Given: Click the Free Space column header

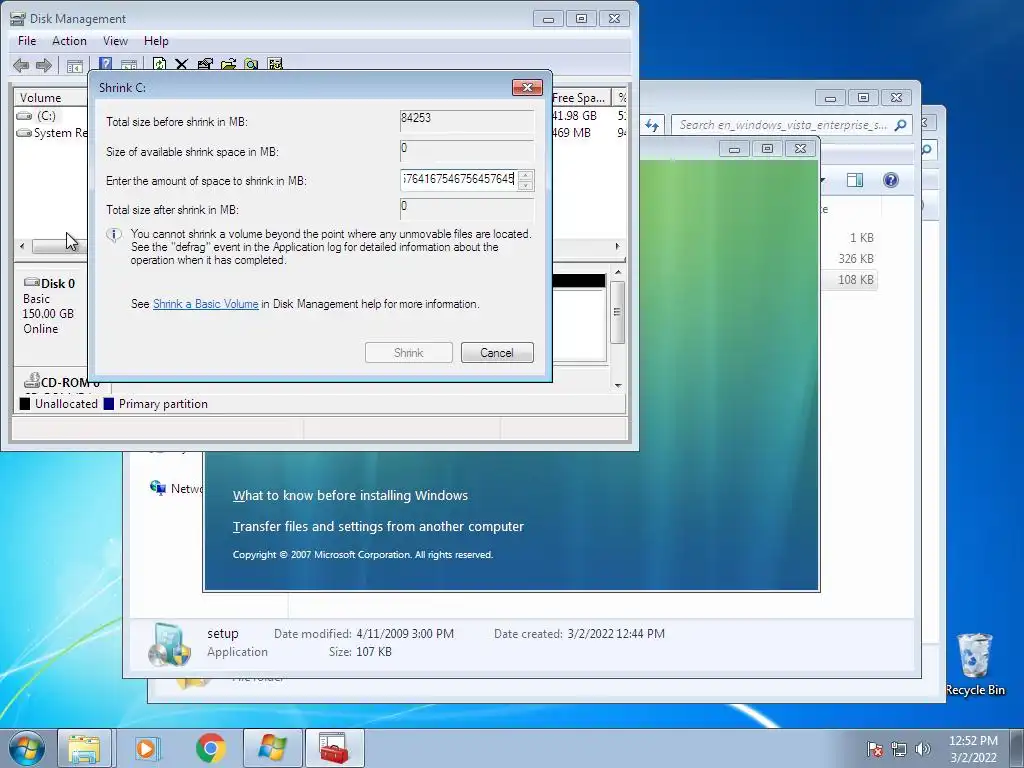Looking at the screenshot, I should click(x=580, y=97).
